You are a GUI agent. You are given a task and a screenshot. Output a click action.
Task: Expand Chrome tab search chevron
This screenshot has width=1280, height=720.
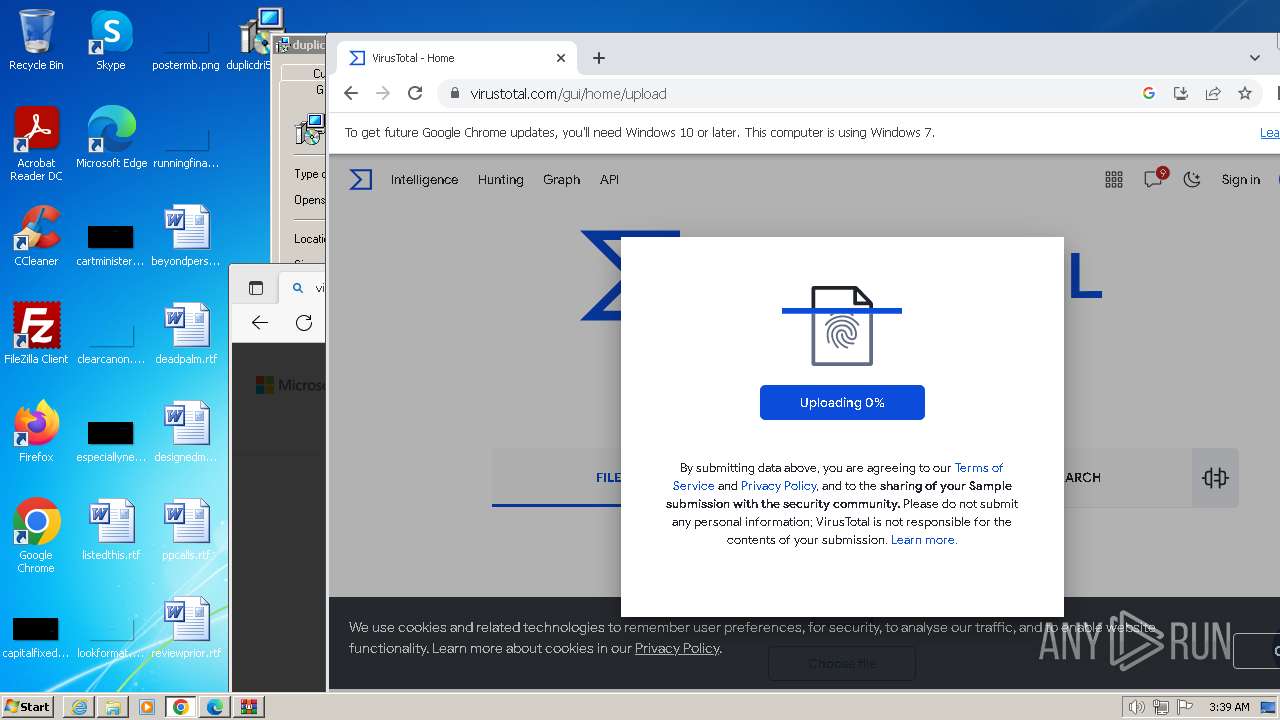tap(1255, 58)
